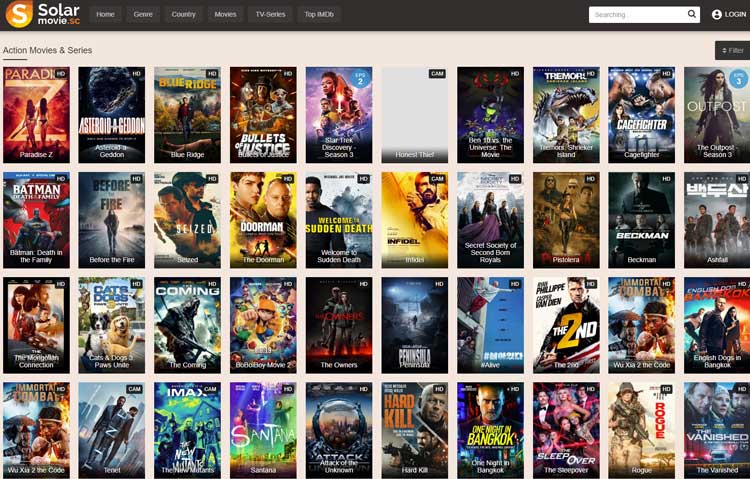Open the Santana poster

[x=263, y=430]
